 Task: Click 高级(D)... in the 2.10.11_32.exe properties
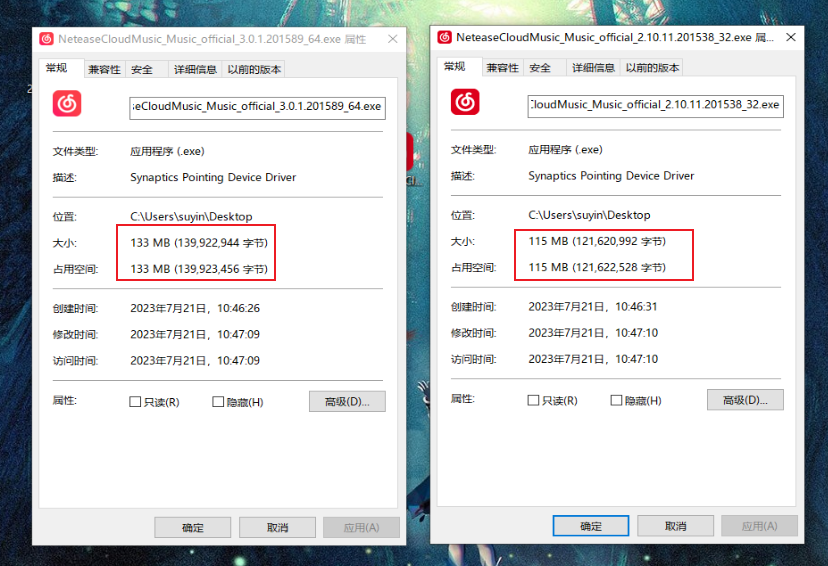tap(745, 400)
